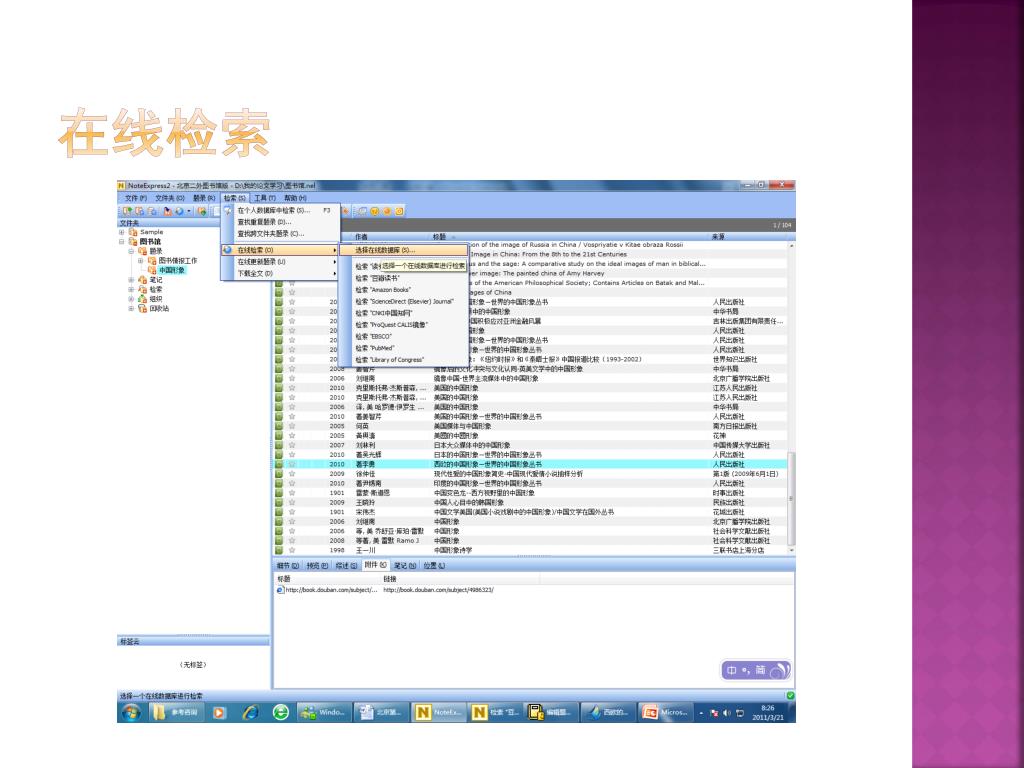Expand the 回收站 tree node
Screen dimensions: 1024x768
point(131,309)
